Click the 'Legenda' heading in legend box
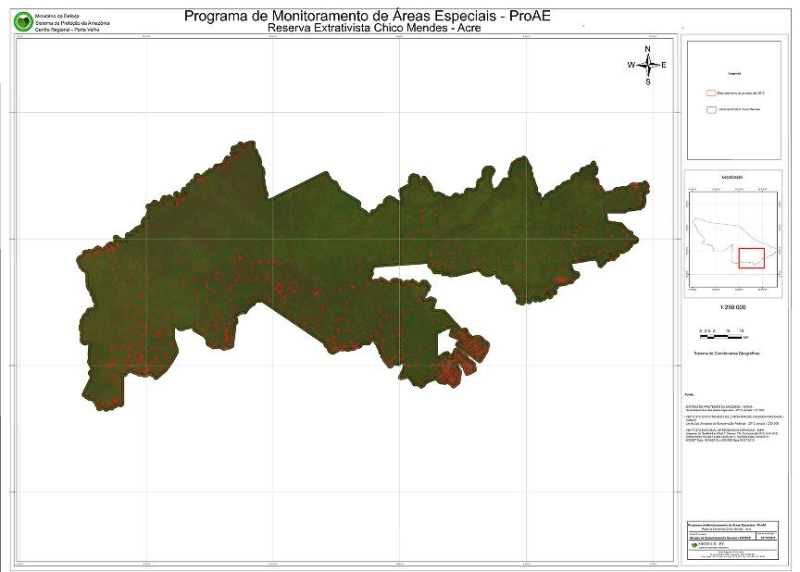The width and height of the screenshot is (800, 572). tap(733, 74)
